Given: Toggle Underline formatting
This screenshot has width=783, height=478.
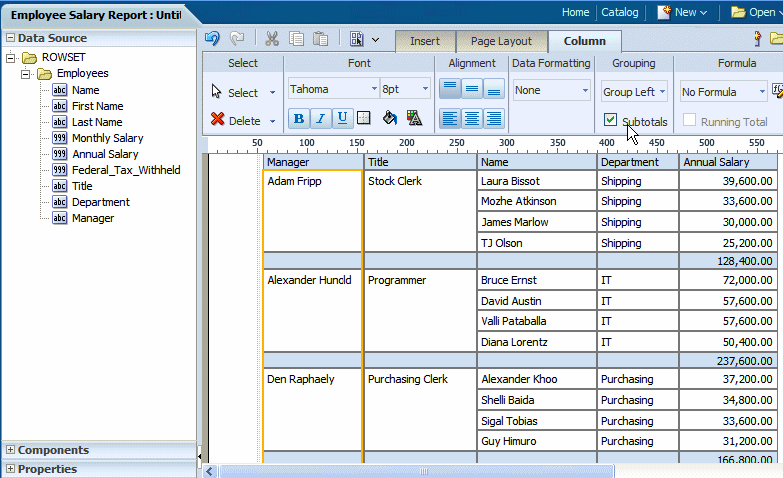Looking at the screenshot, I should (342, 118).
